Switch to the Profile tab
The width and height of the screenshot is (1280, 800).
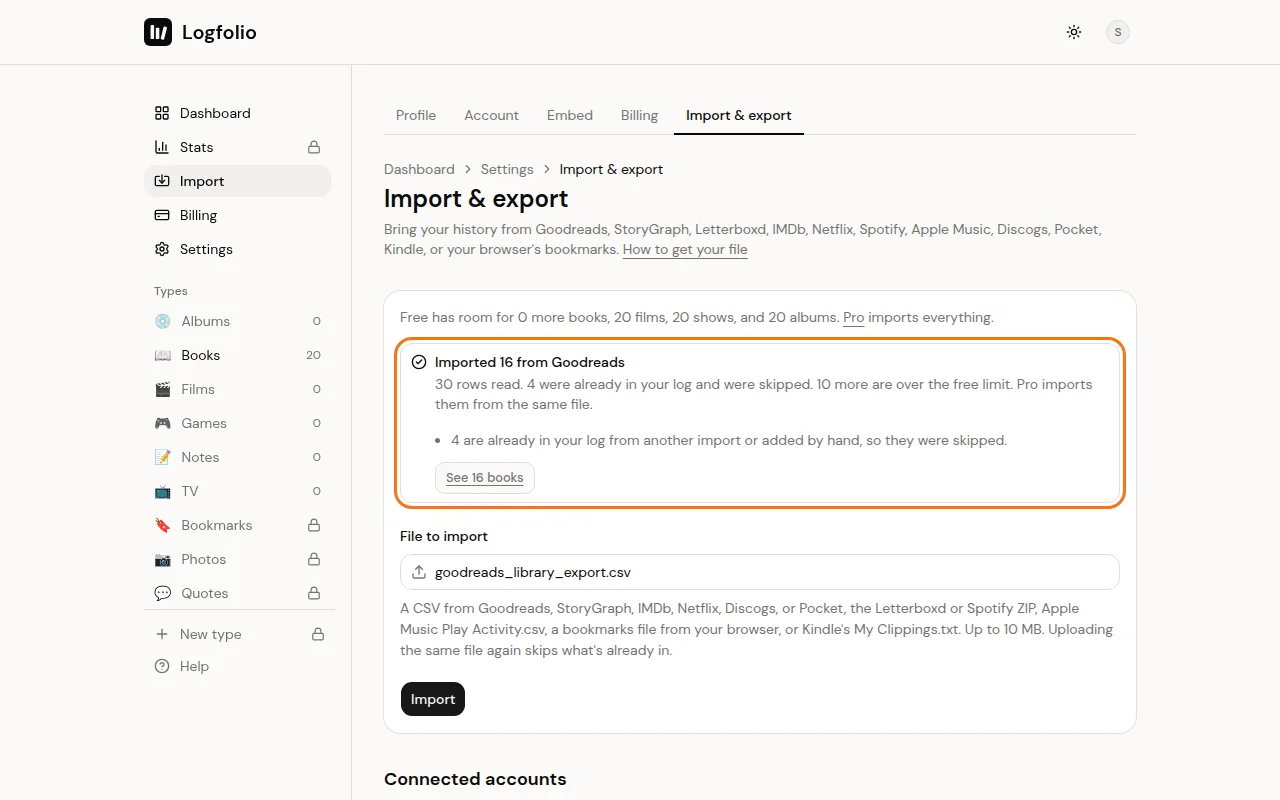(416, 115)
